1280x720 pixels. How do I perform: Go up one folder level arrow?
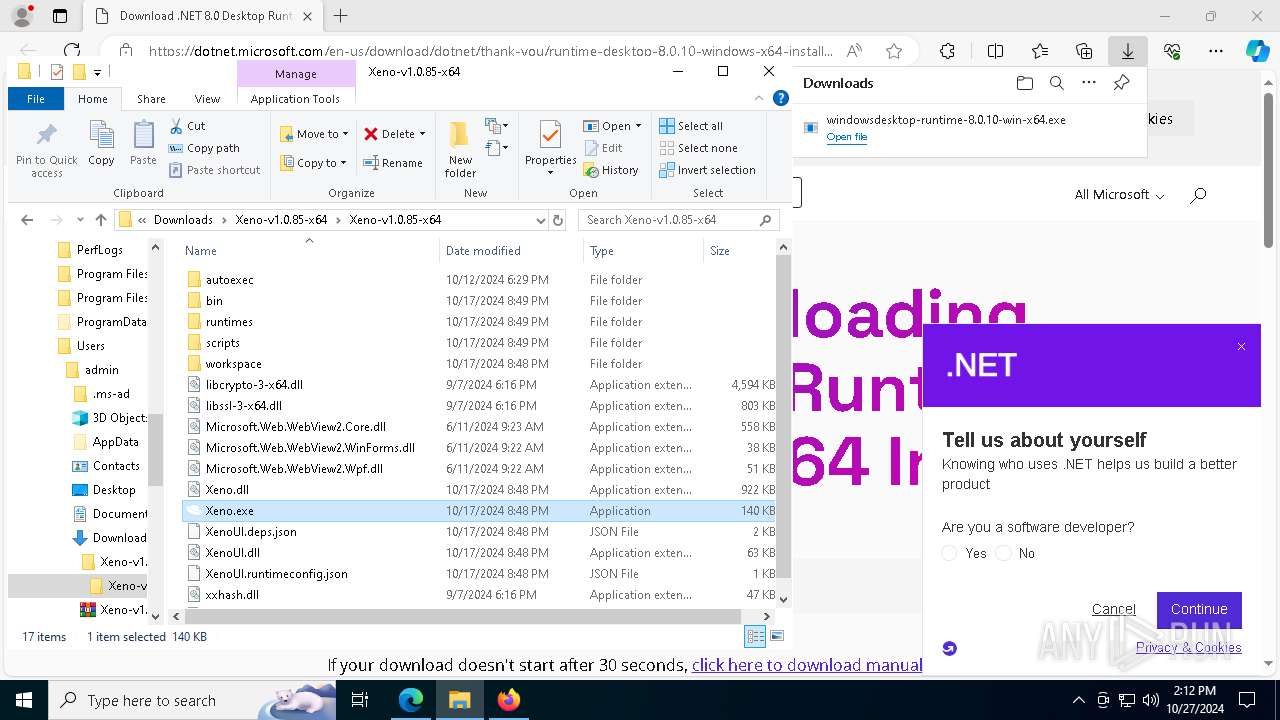tap(101, 220)
